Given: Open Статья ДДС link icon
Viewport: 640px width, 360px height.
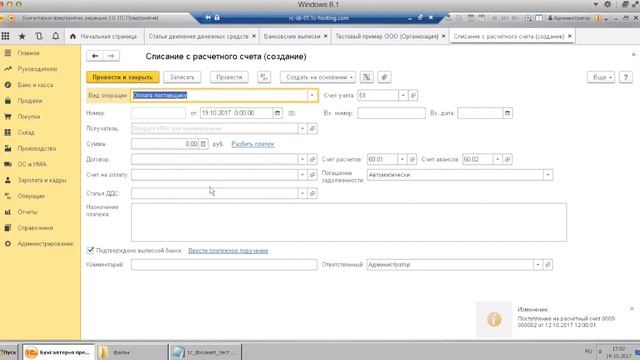Looking at the screenshot, I should point(312,193).
